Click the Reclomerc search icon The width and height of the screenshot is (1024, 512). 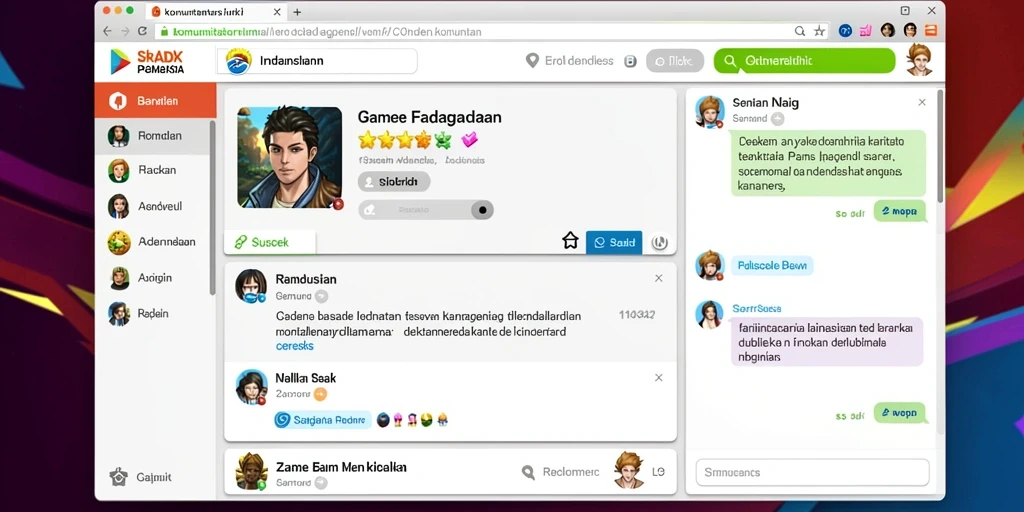pyautogui.click(x=529, y=472)
